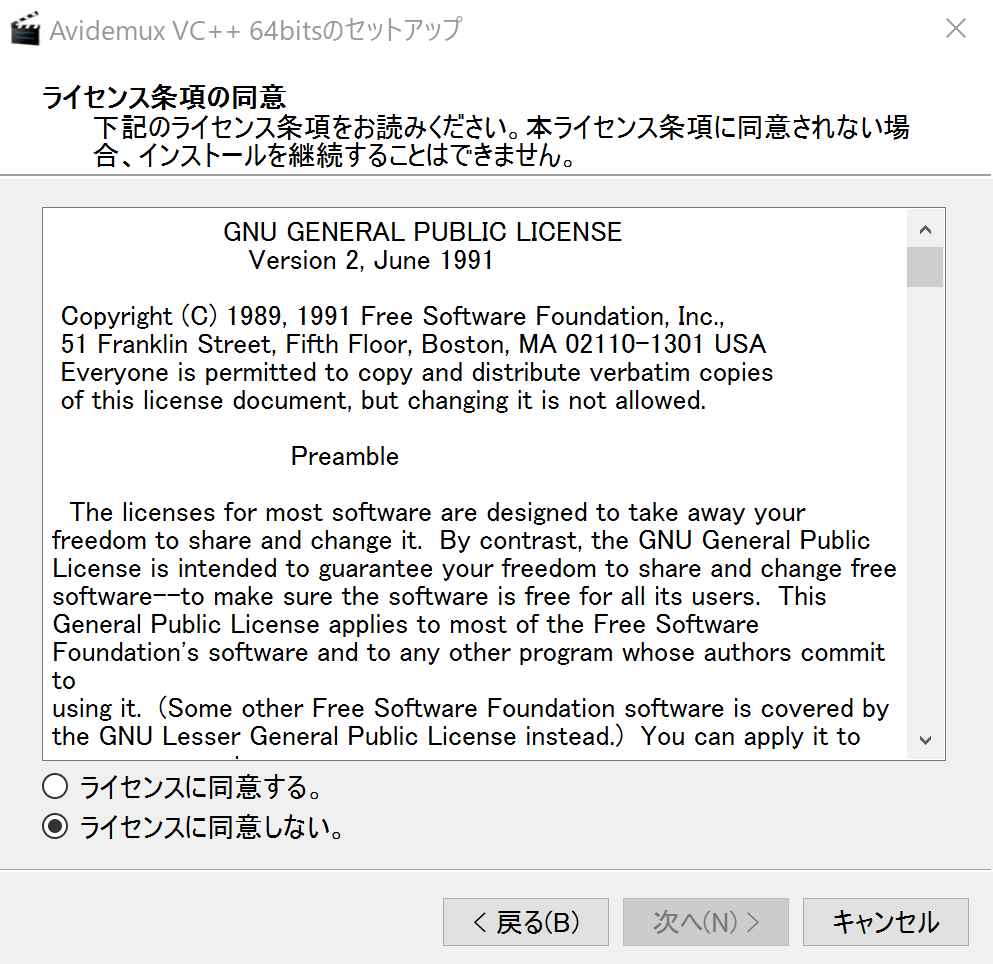Click the ライセンス条項の同意 page heading
Image resolution: width=993 pixels, height=964 pixels.
point(164,97)
